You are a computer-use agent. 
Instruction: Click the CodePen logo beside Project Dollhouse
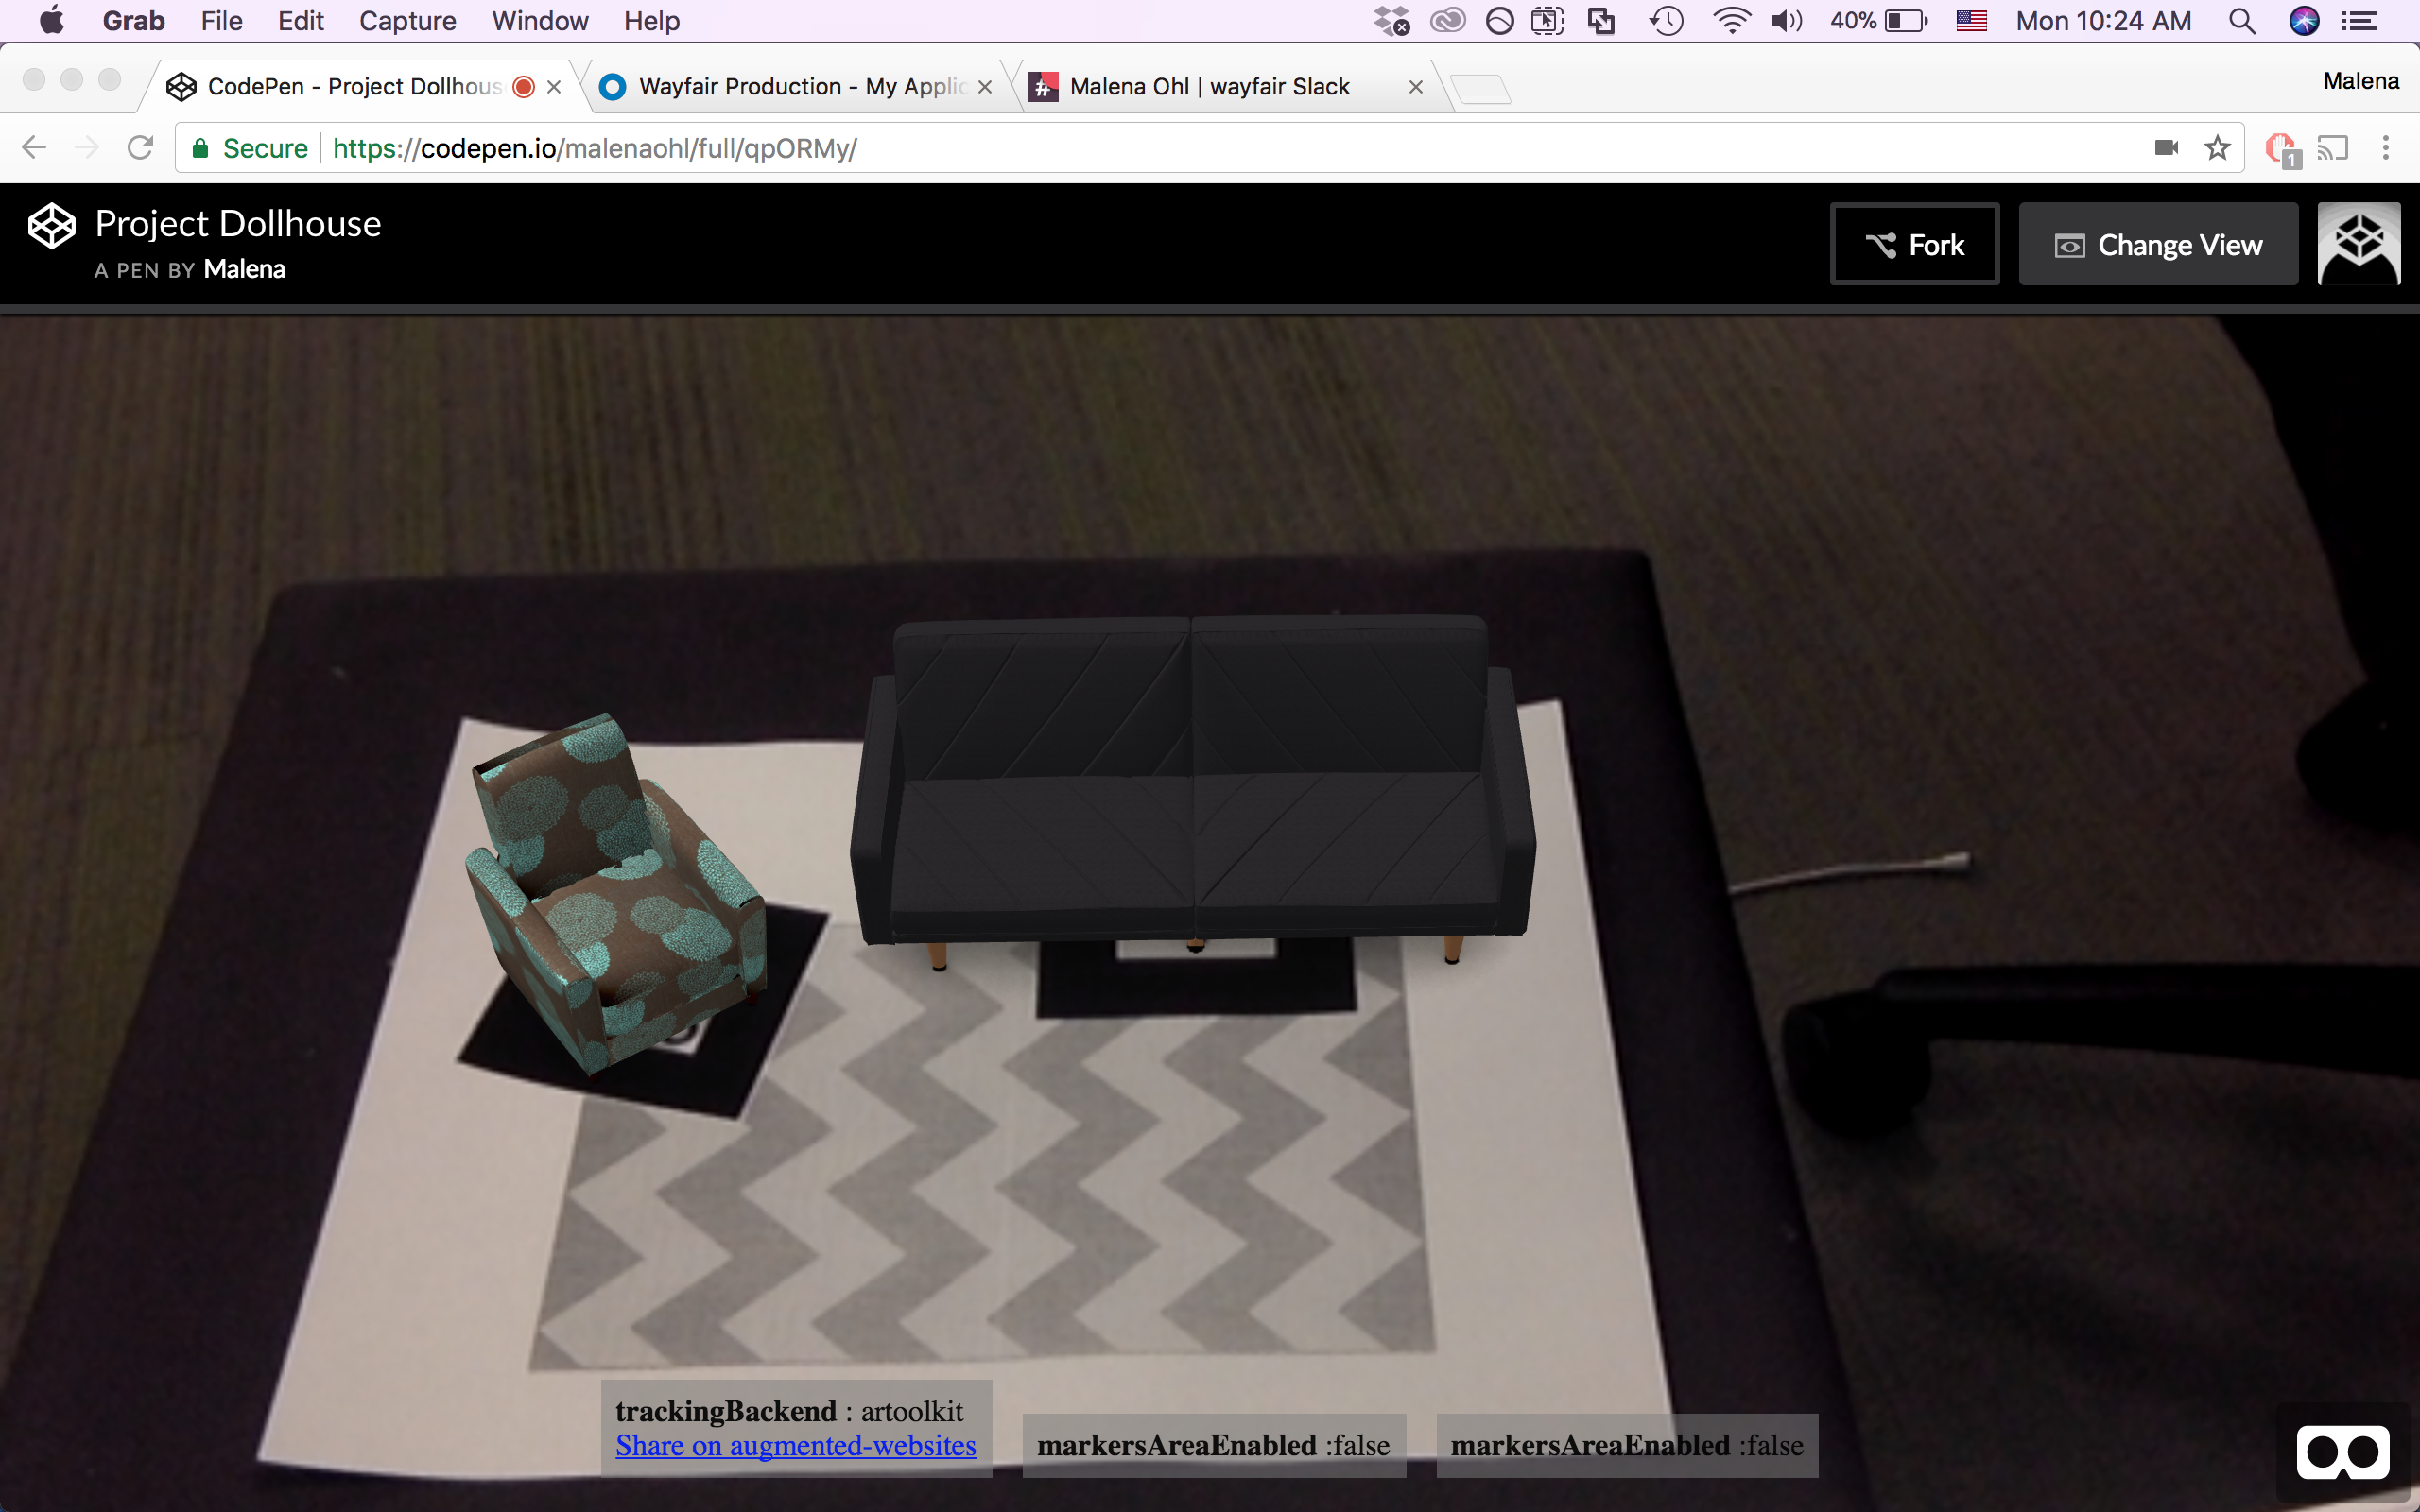(51, 226)
